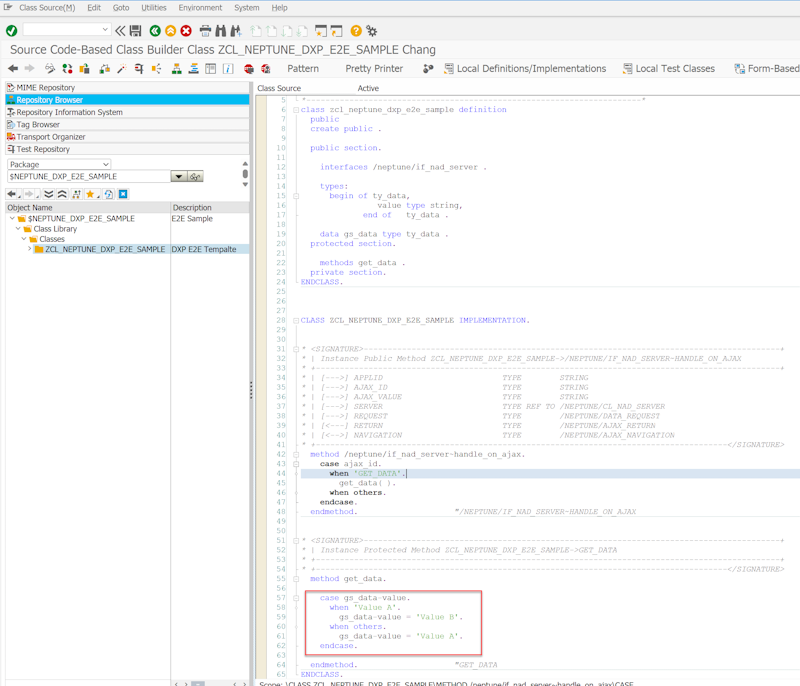Click the black back arrow in application toolbar
Image resolution: width=800 pixels, height=686 pixels.
[x=13, y=68]
